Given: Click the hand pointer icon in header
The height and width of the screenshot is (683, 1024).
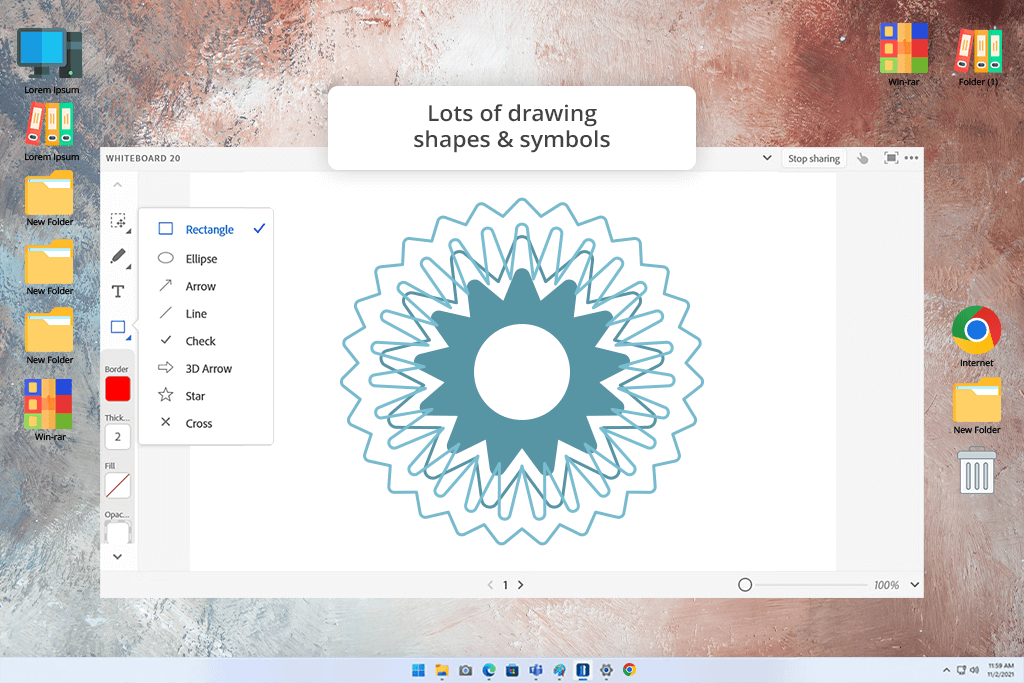Looking at the screenshot, I should [863, 158].
